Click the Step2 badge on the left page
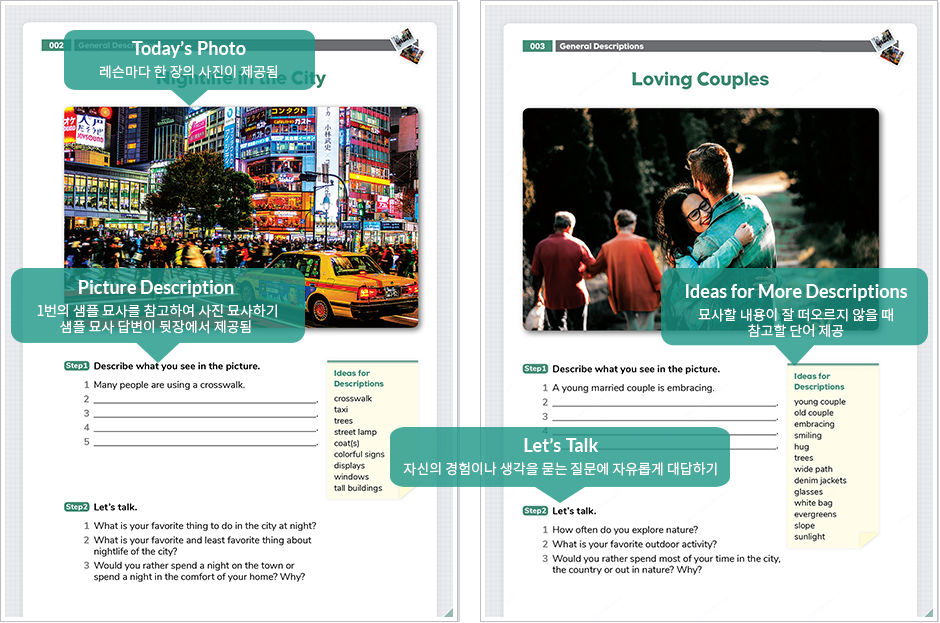This screenshot has height=623, width=940. tap(77, 507)
